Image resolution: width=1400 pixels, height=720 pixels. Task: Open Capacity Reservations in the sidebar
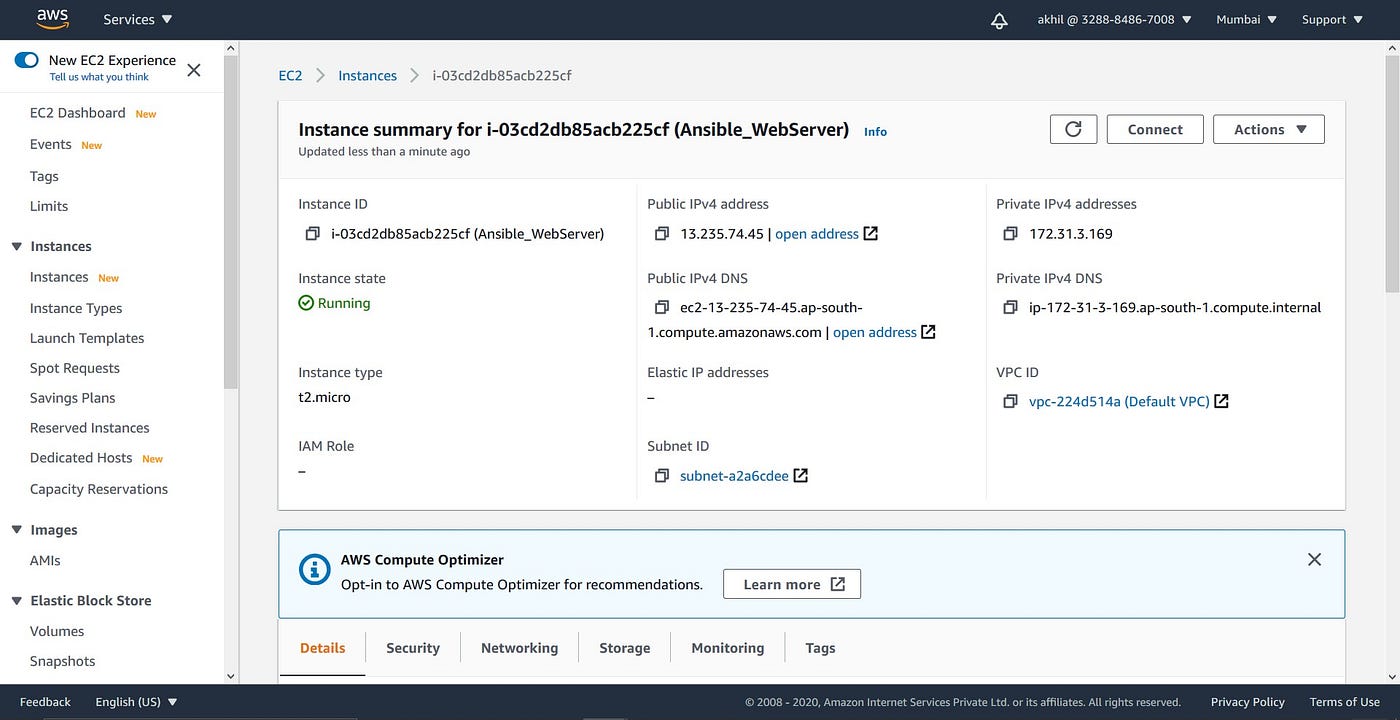pyautogui.click(x=99, y=489)
